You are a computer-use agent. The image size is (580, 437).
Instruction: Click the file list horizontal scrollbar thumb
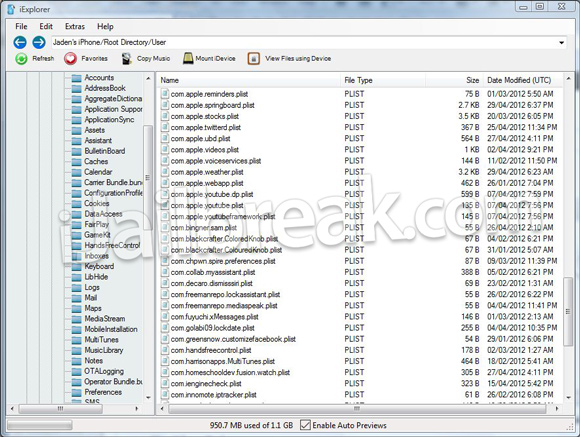(357, 409)
